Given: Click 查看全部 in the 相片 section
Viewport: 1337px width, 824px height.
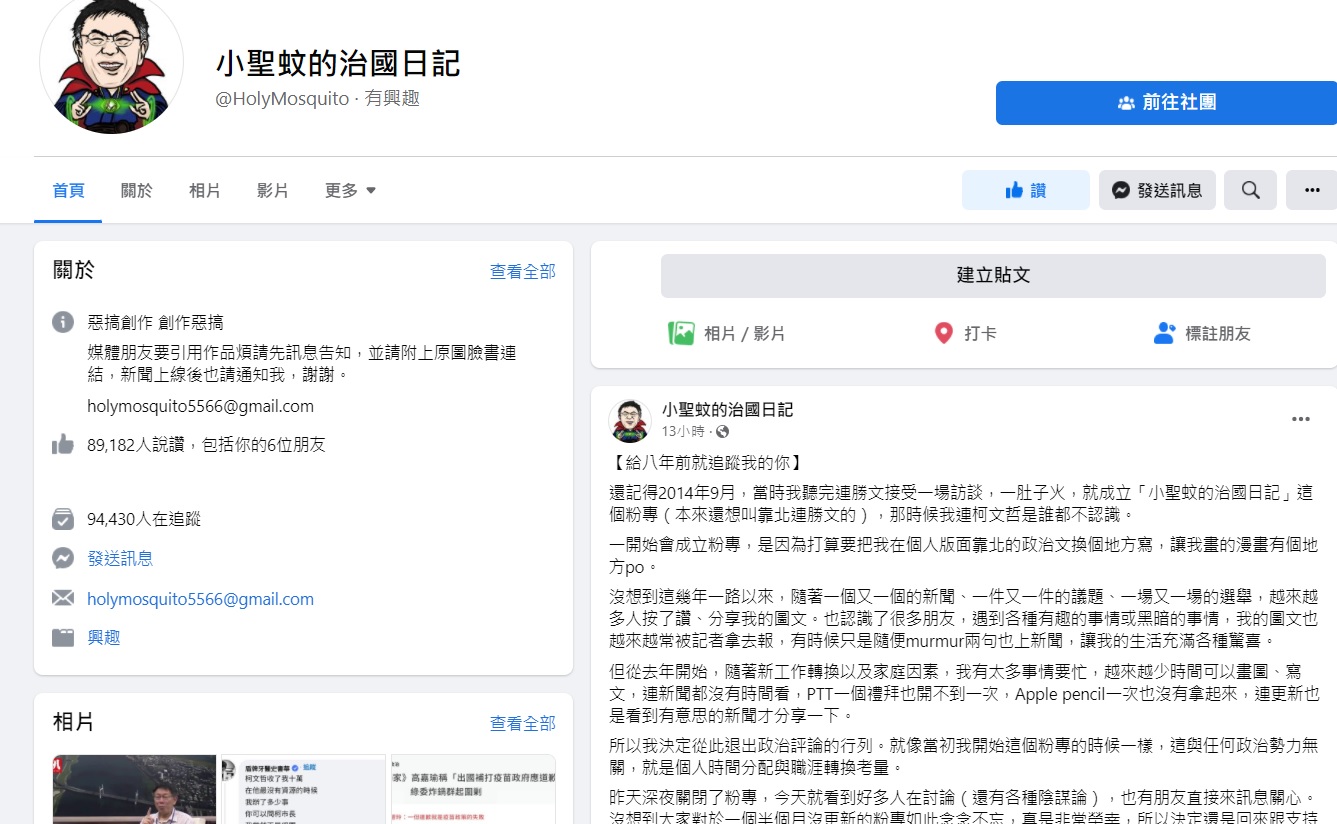Looking at the screenshot, I should (522, 723).
